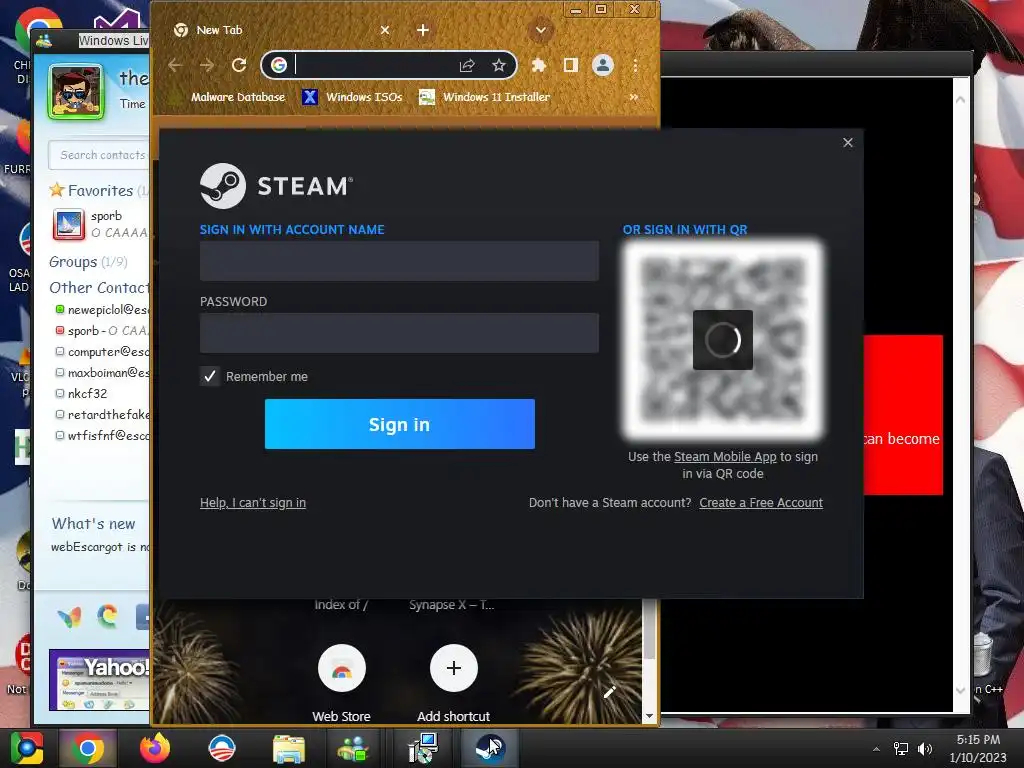Collapse the Groups section in Messenger
The height and width of the screenshot is (768, 1024).
point(88,262)
